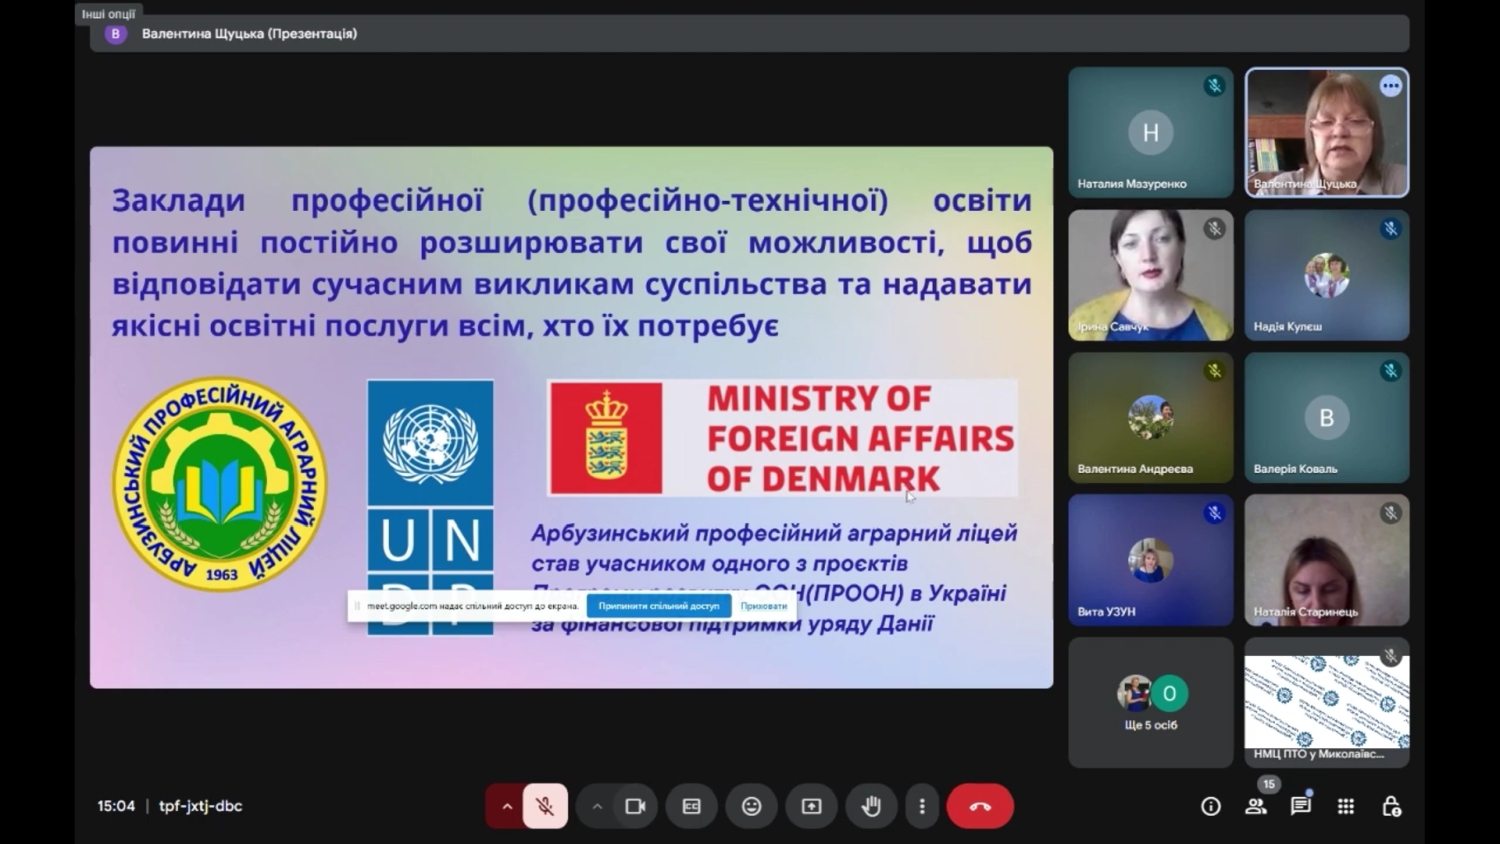This screenshot has width=1500, height=844.
Task: Click Припинити спільний доступ button
Action: (x=659, y=606)
